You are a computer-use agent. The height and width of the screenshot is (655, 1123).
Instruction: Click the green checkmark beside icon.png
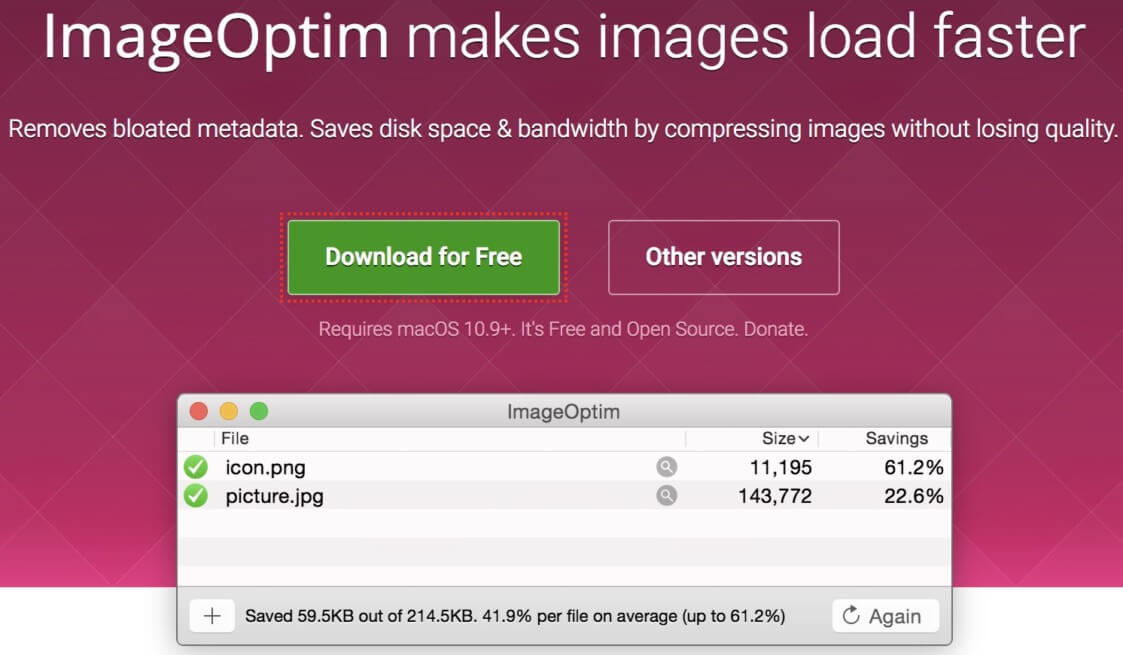[196, 467]
